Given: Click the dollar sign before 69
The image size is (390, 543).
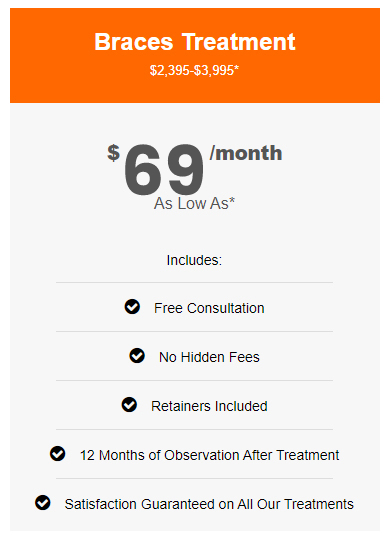Looking at the screenshot, I should [114, 153].
